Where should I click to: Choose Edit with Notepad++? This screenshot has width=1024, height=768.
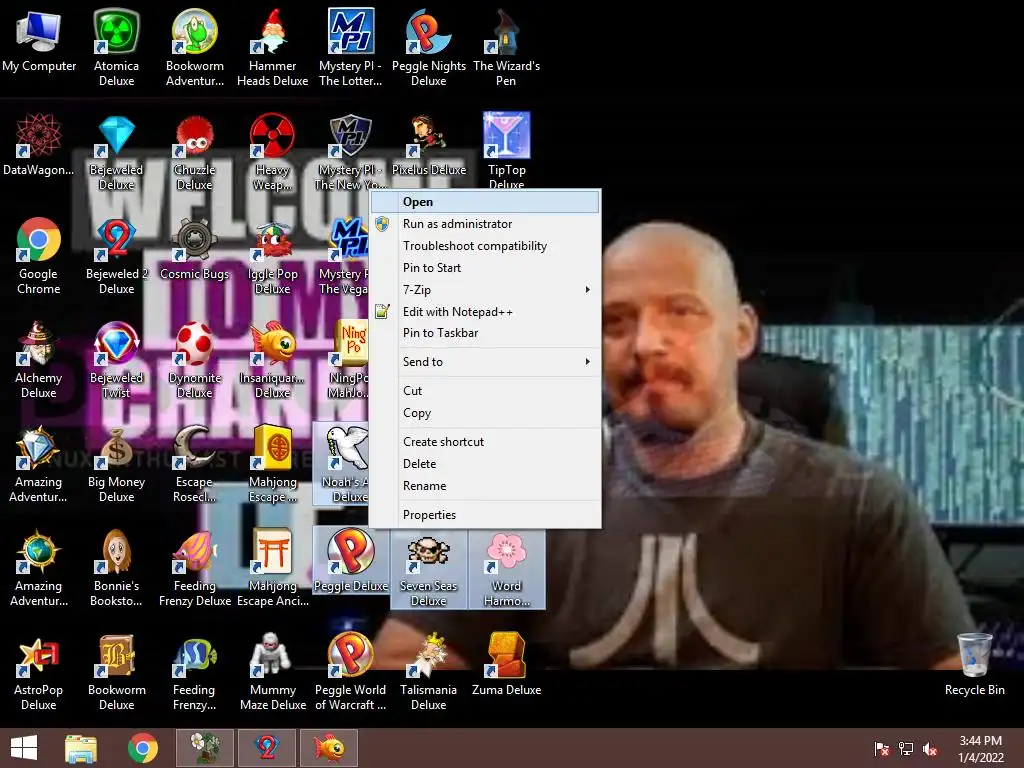(x=485, y=312)
